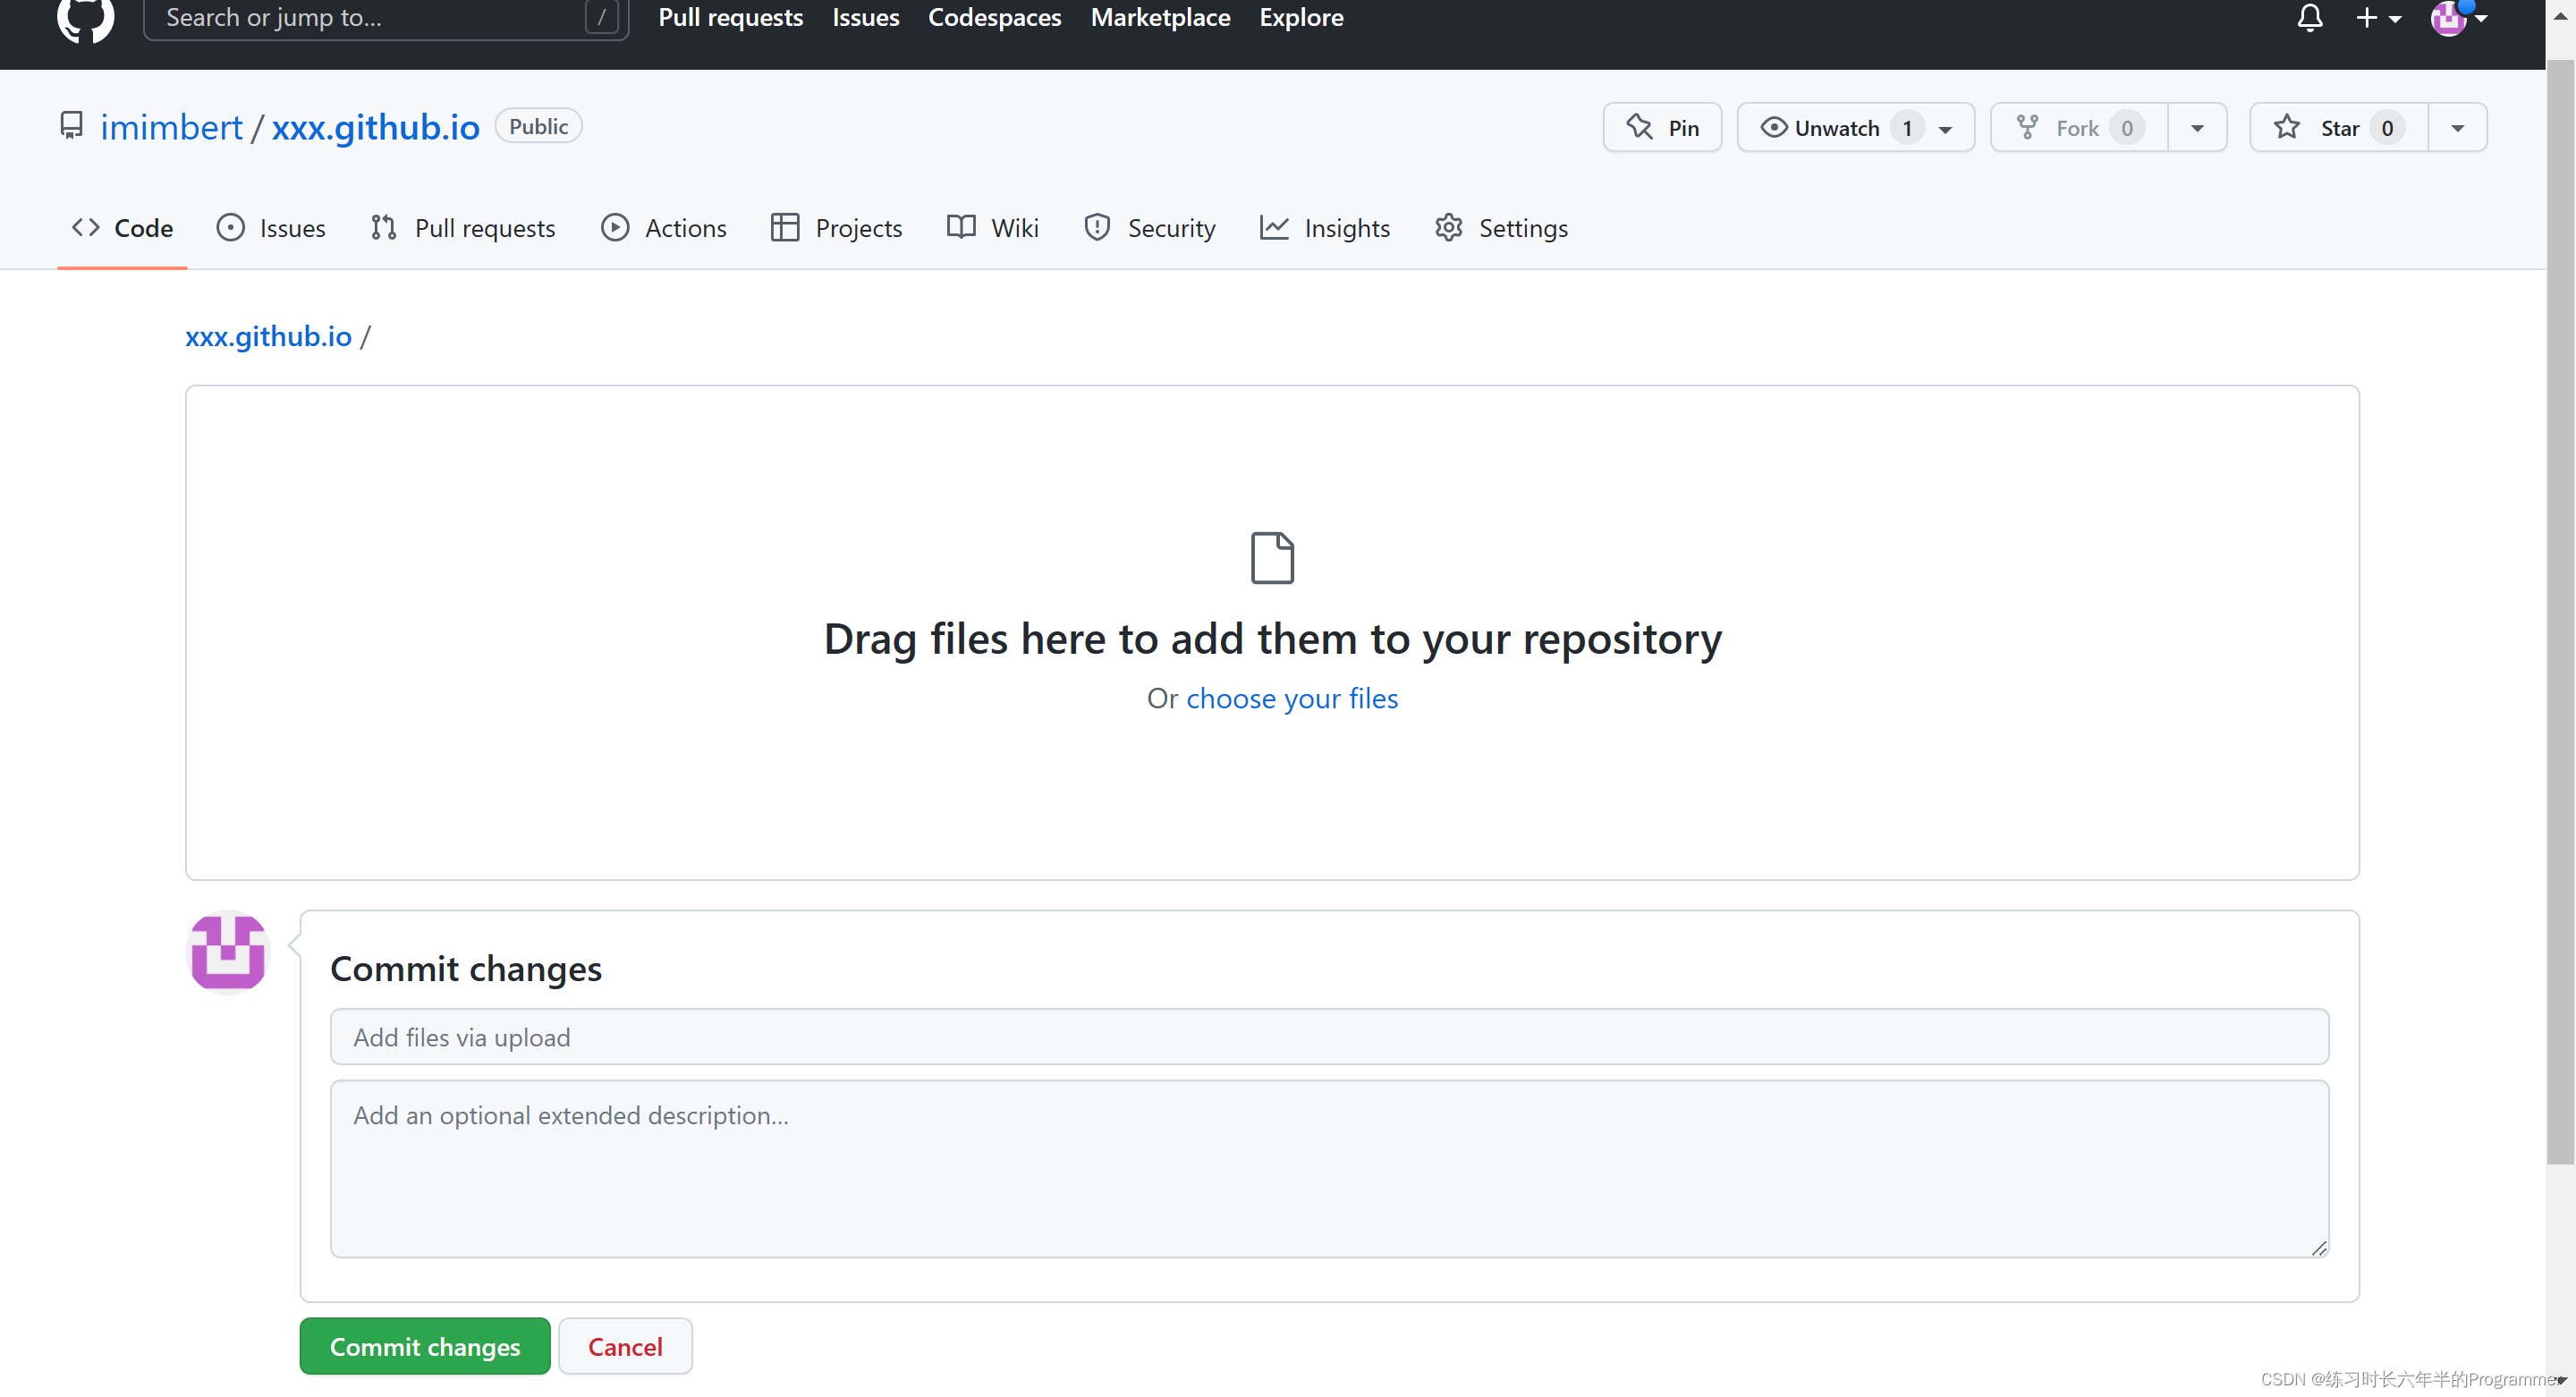Open the repository Settings tab

click(1501, 228)
